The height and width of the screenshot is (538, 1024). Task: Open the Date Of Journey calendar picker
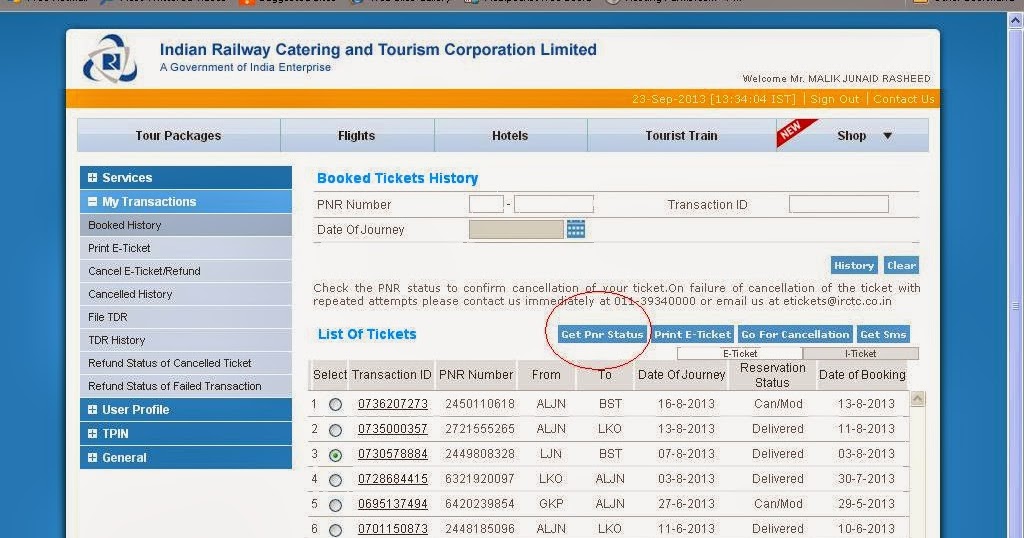(575, 229)
